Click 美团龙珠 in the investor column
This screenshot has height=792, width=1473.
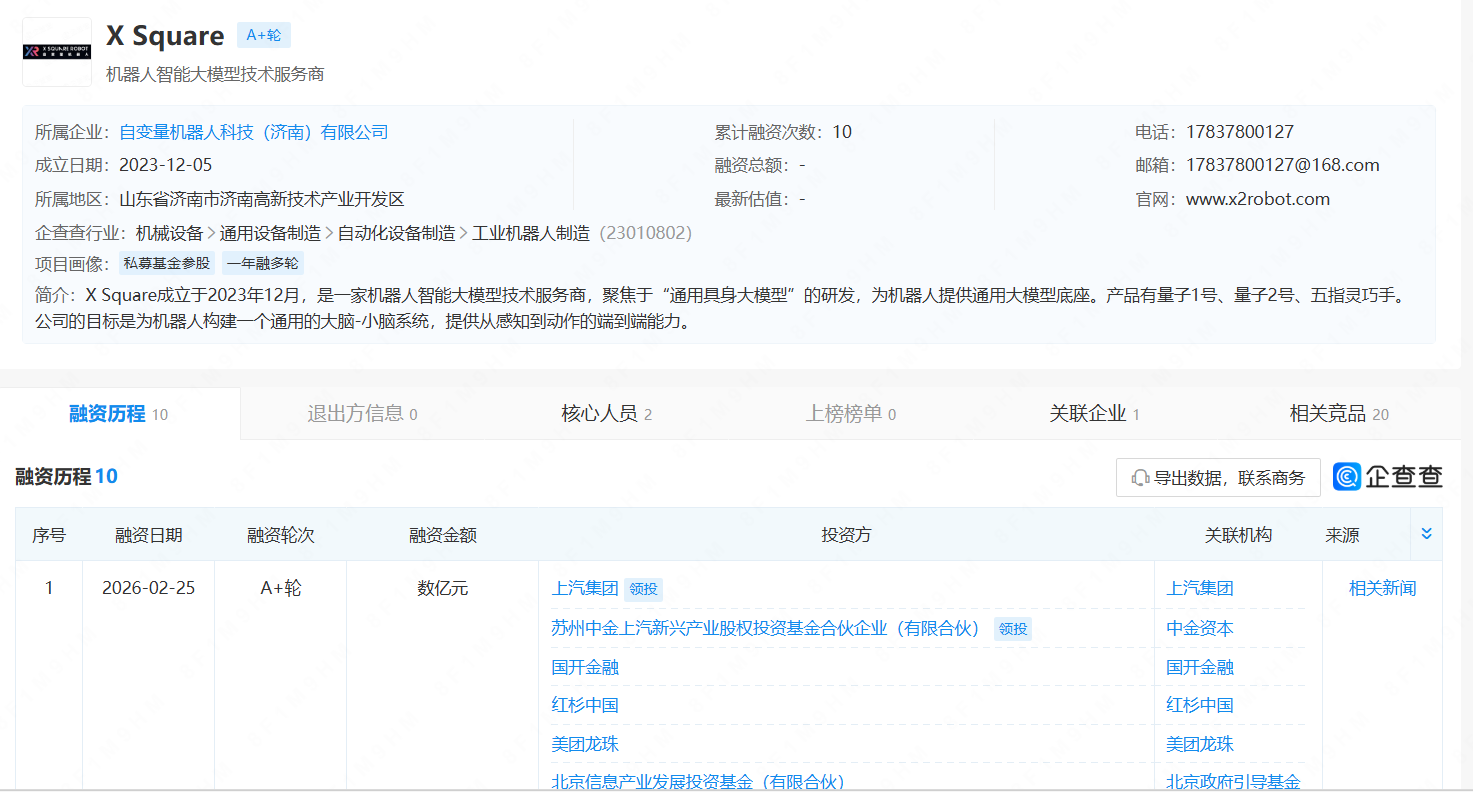point(585,744)
